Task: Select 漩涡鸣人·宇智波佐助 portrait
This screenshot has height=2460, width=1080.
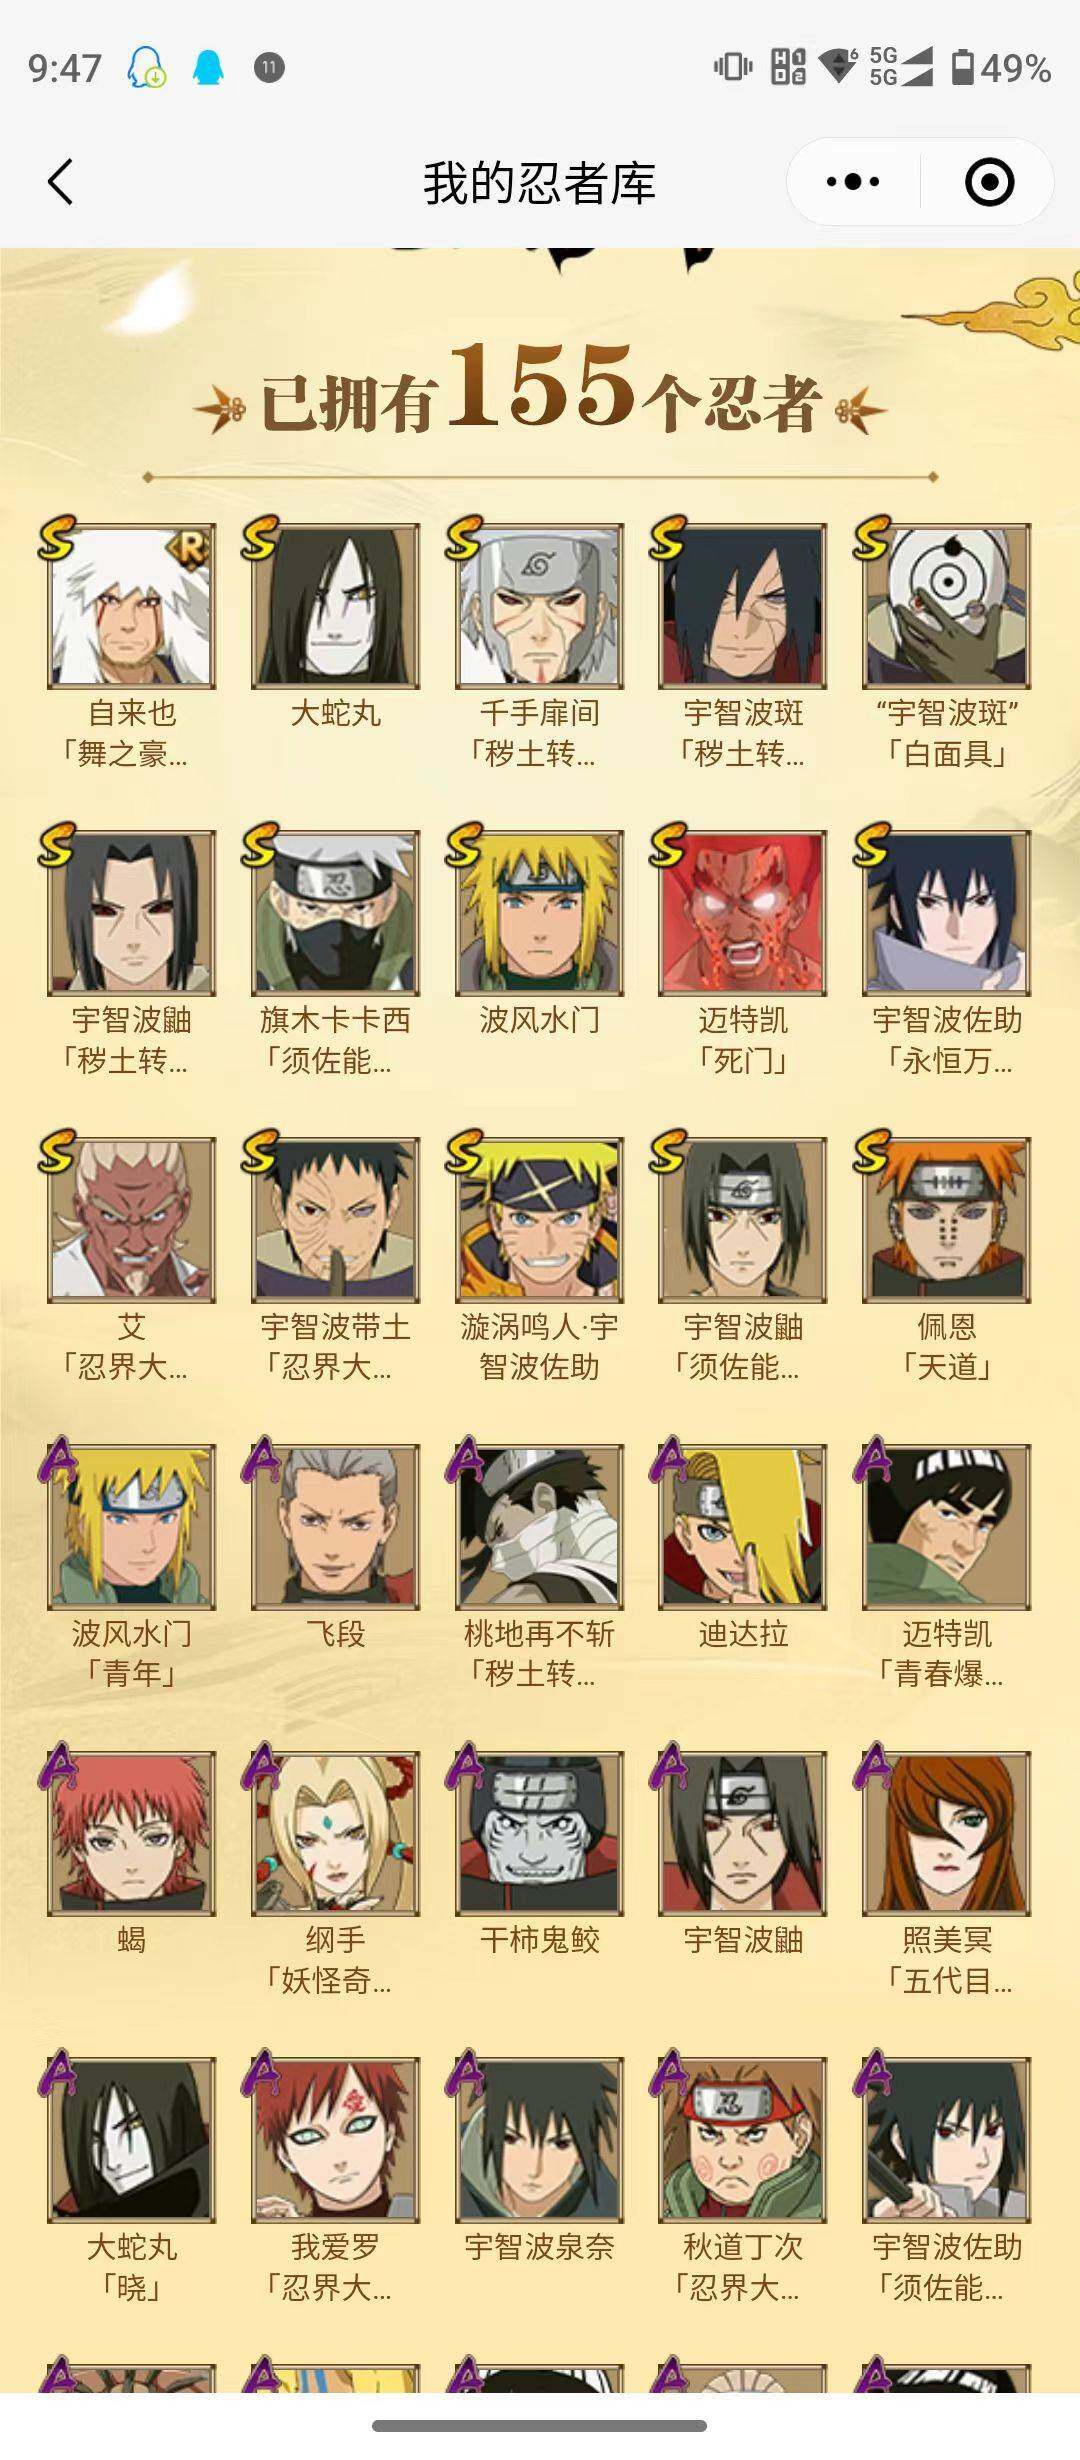Action: click(539, 1220)
